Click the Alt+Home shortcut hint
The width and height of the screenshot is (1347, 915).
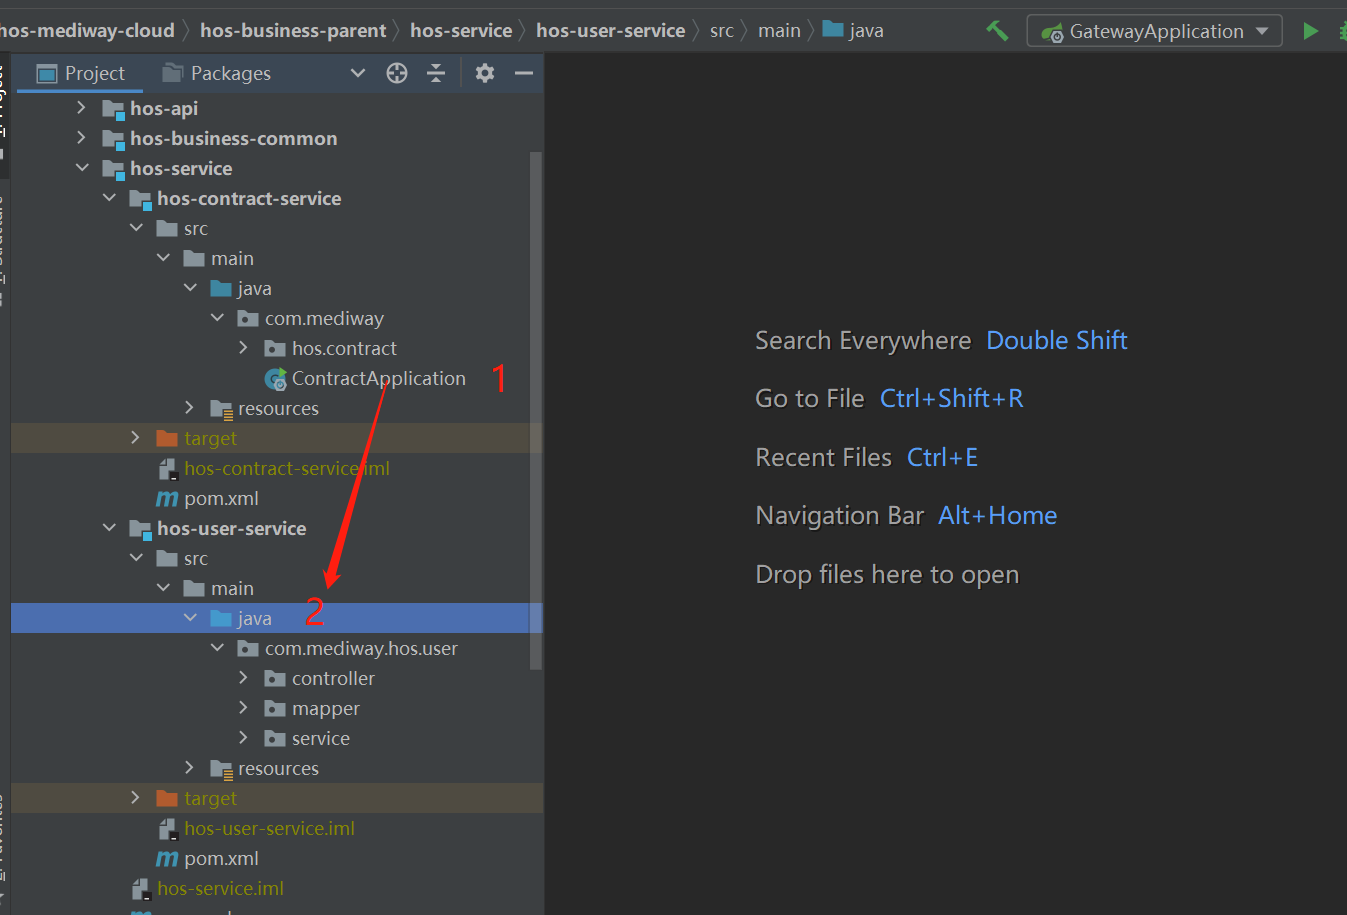(998, 516)
